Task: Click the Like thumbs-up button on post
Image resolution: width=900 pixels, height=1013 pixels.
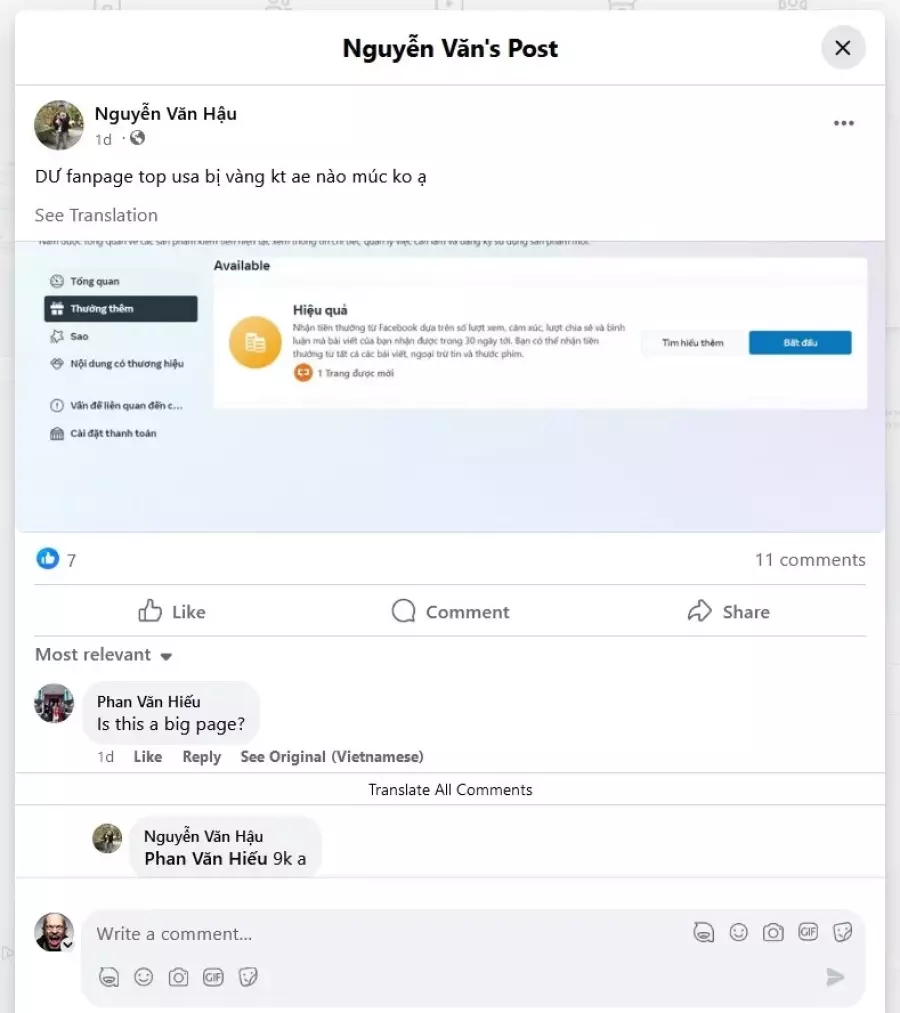Action: 172,611
